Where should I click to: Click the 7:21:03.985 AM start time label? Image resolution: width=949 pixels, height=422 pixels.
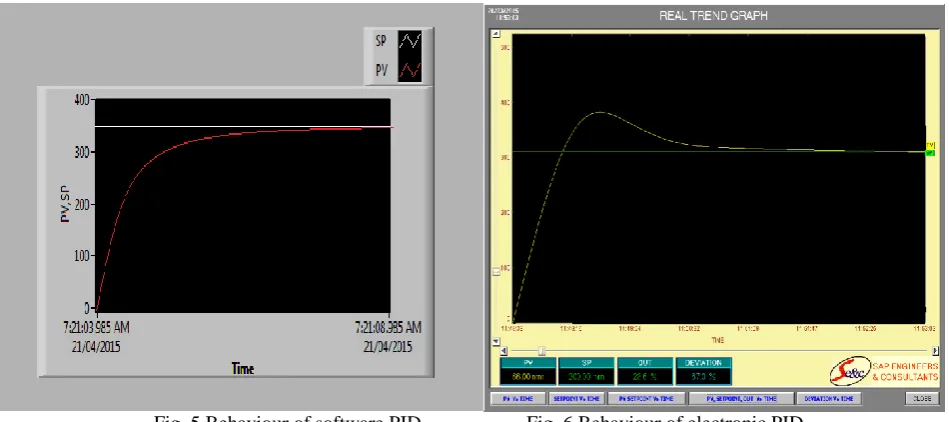tap(96, 328)
